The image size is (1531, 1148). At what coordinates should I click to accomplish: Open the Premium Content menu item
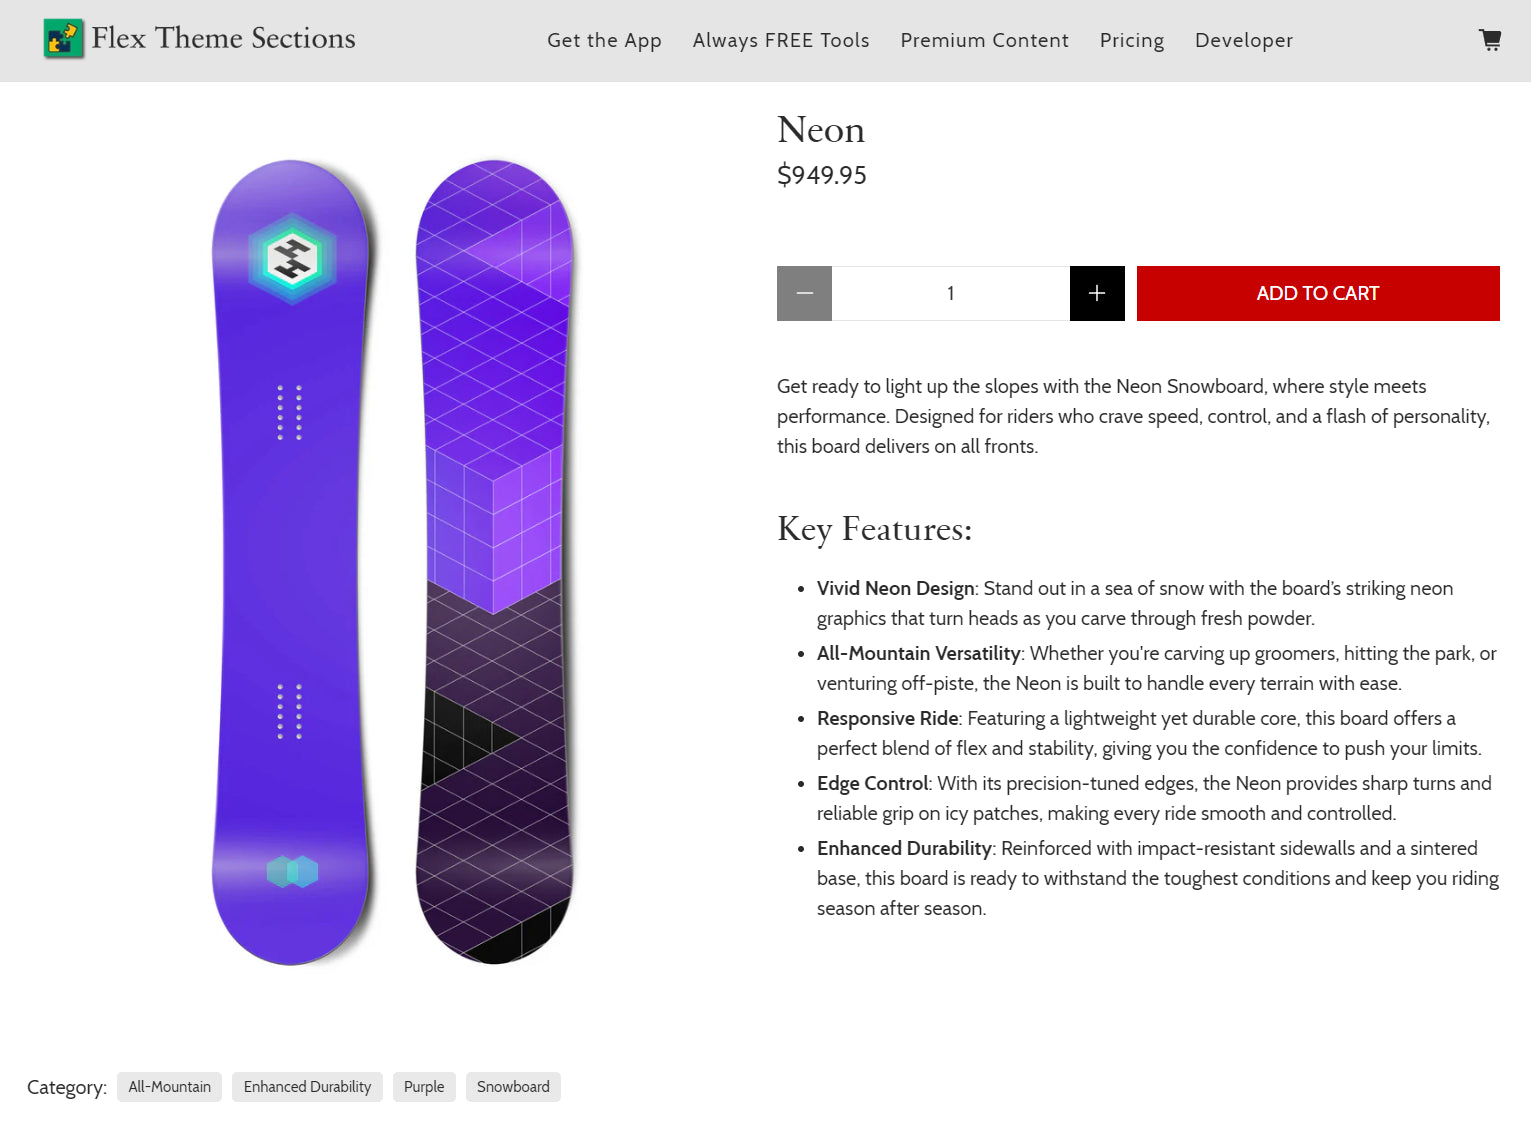coord(984,41)
